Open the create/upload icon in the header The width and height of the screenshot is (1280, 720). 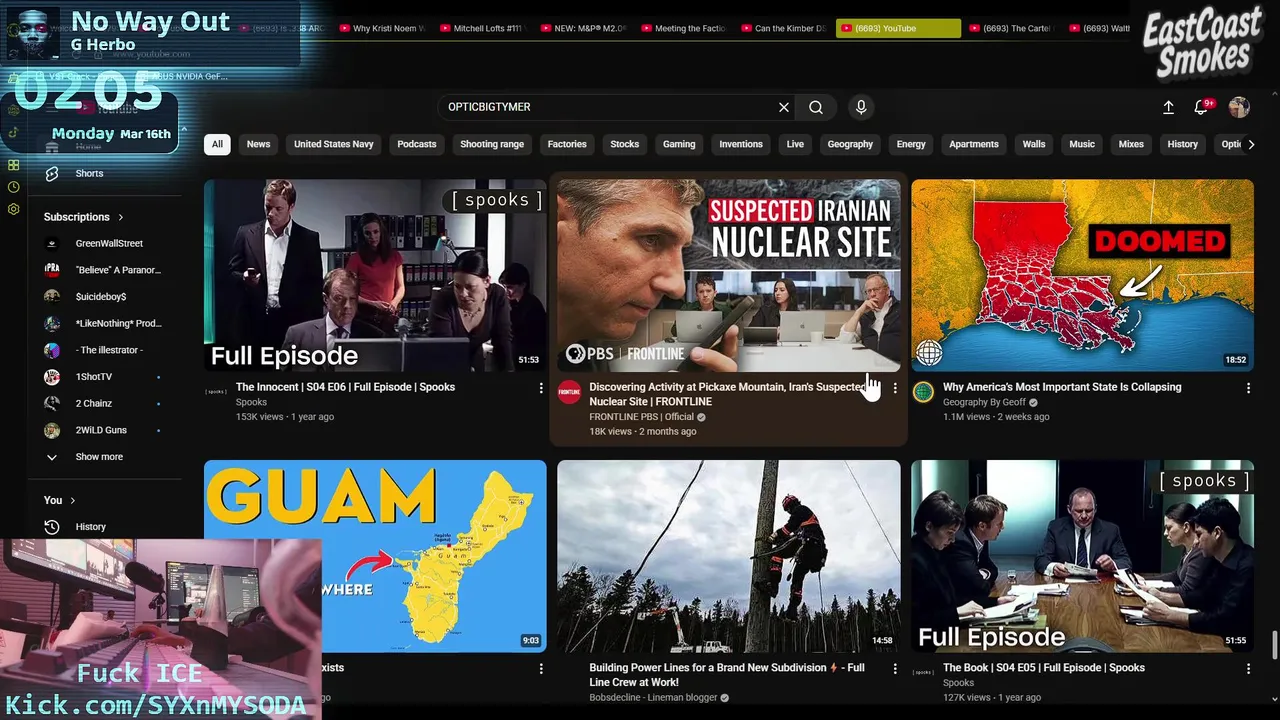tap(1168, 107)
